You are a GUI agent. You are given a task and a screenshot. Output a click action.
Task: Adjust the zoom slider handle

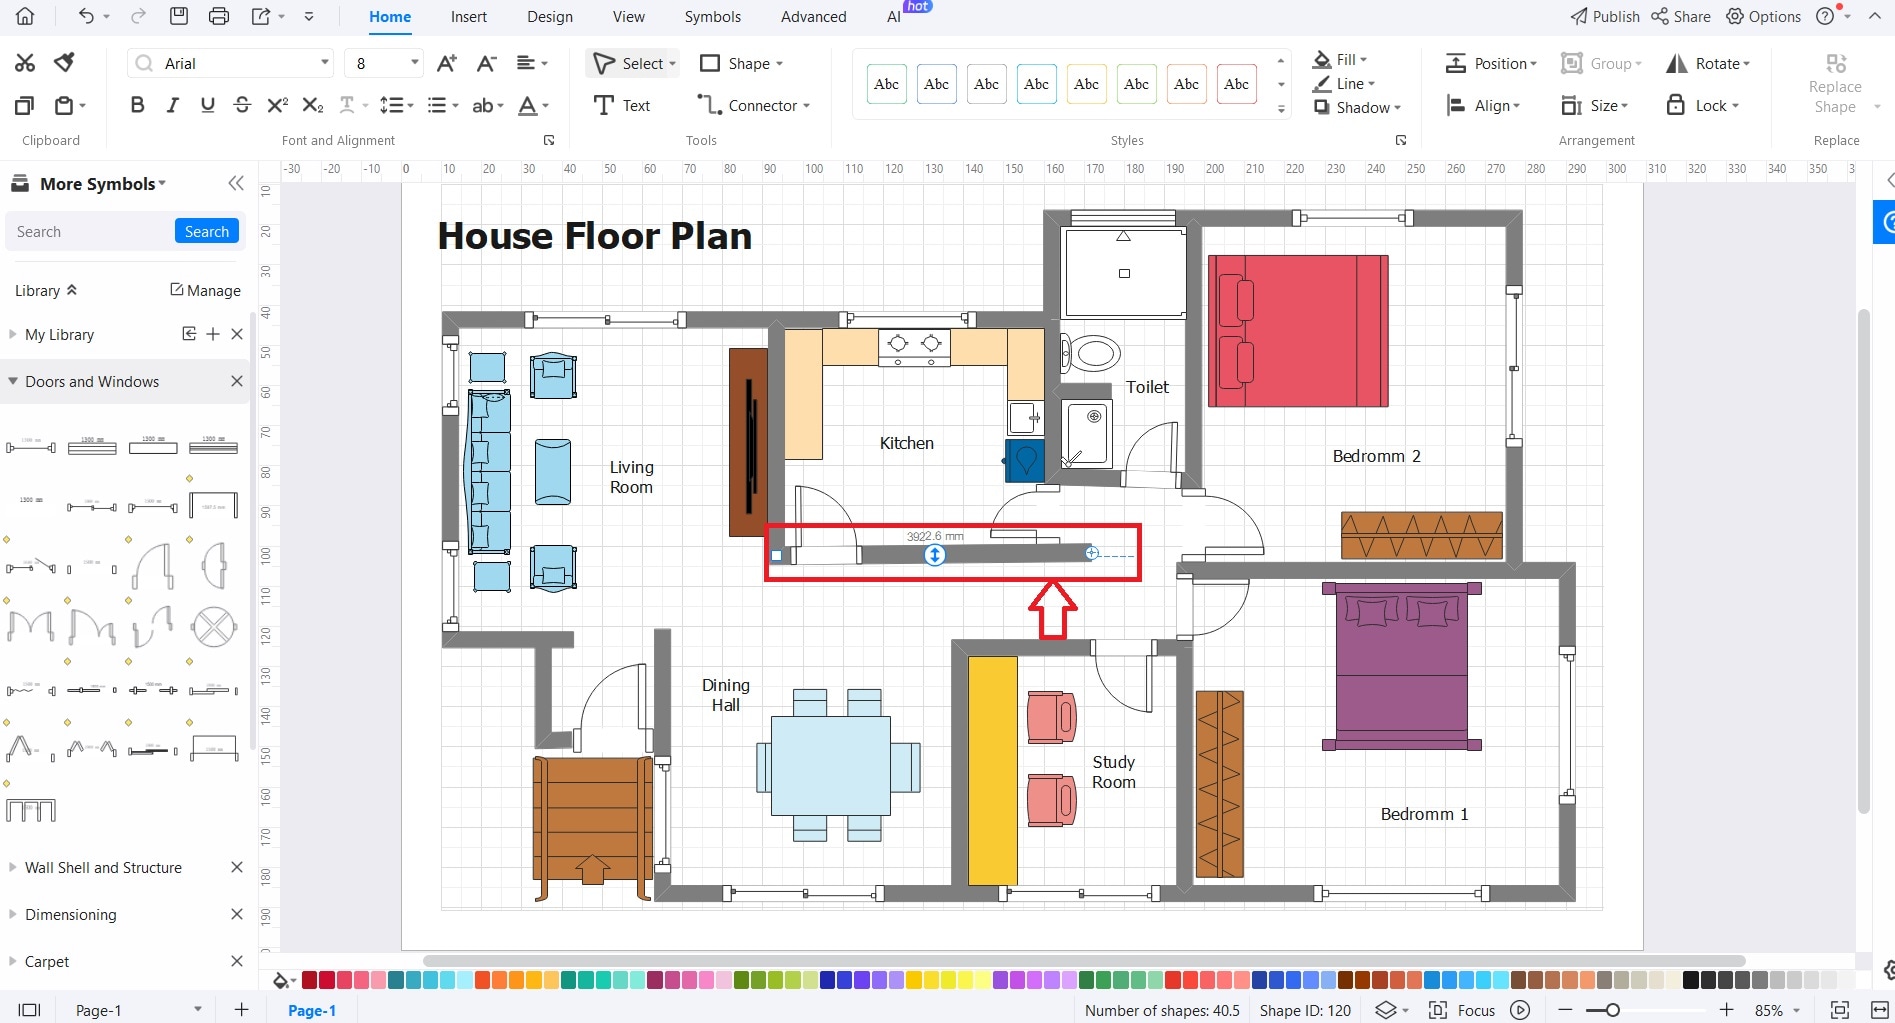pos(1612,1010)
